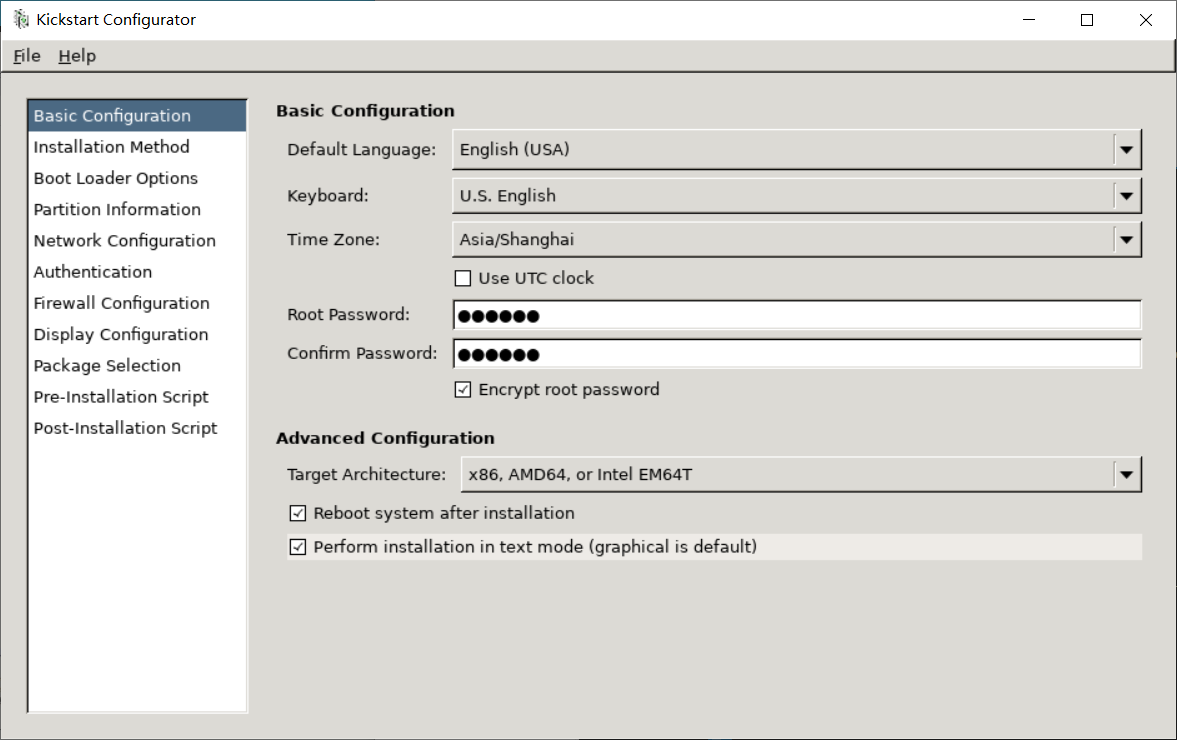The height and width of the screenshot is (740, 1177).
Task: Click the Keyboard dropdown arrow
Action: 1126,196
